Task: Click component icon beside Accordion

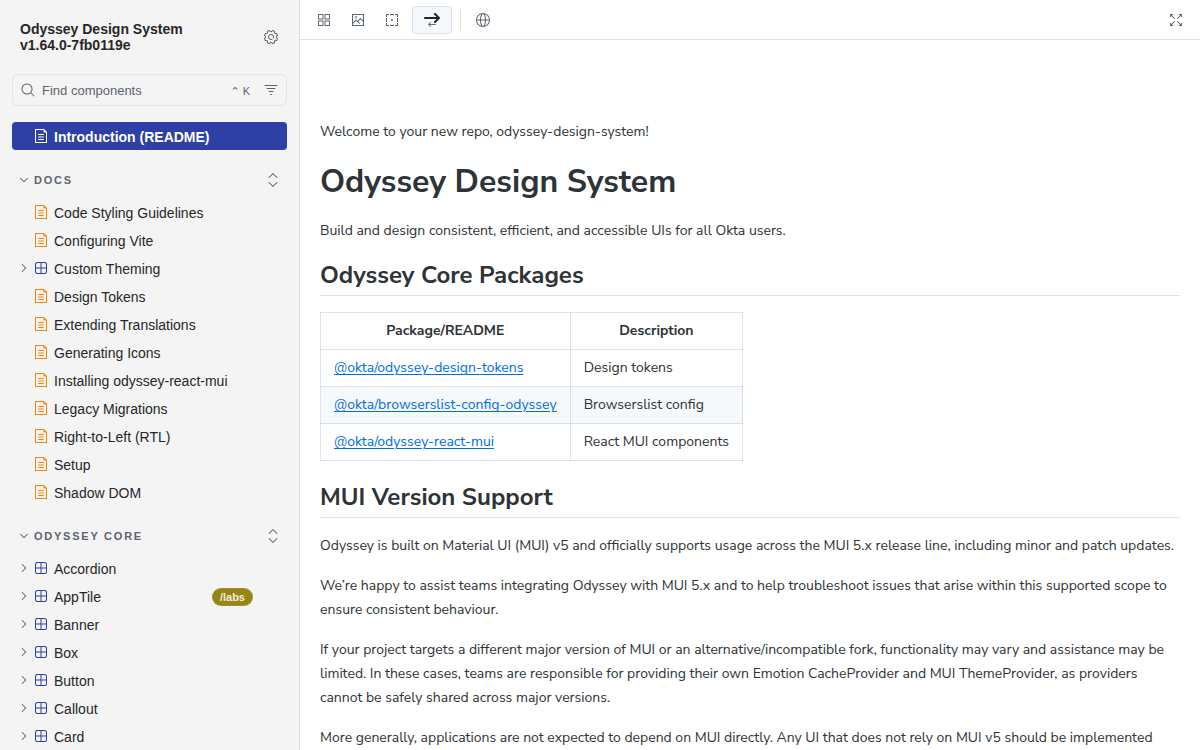Action: tap(41, 569)
